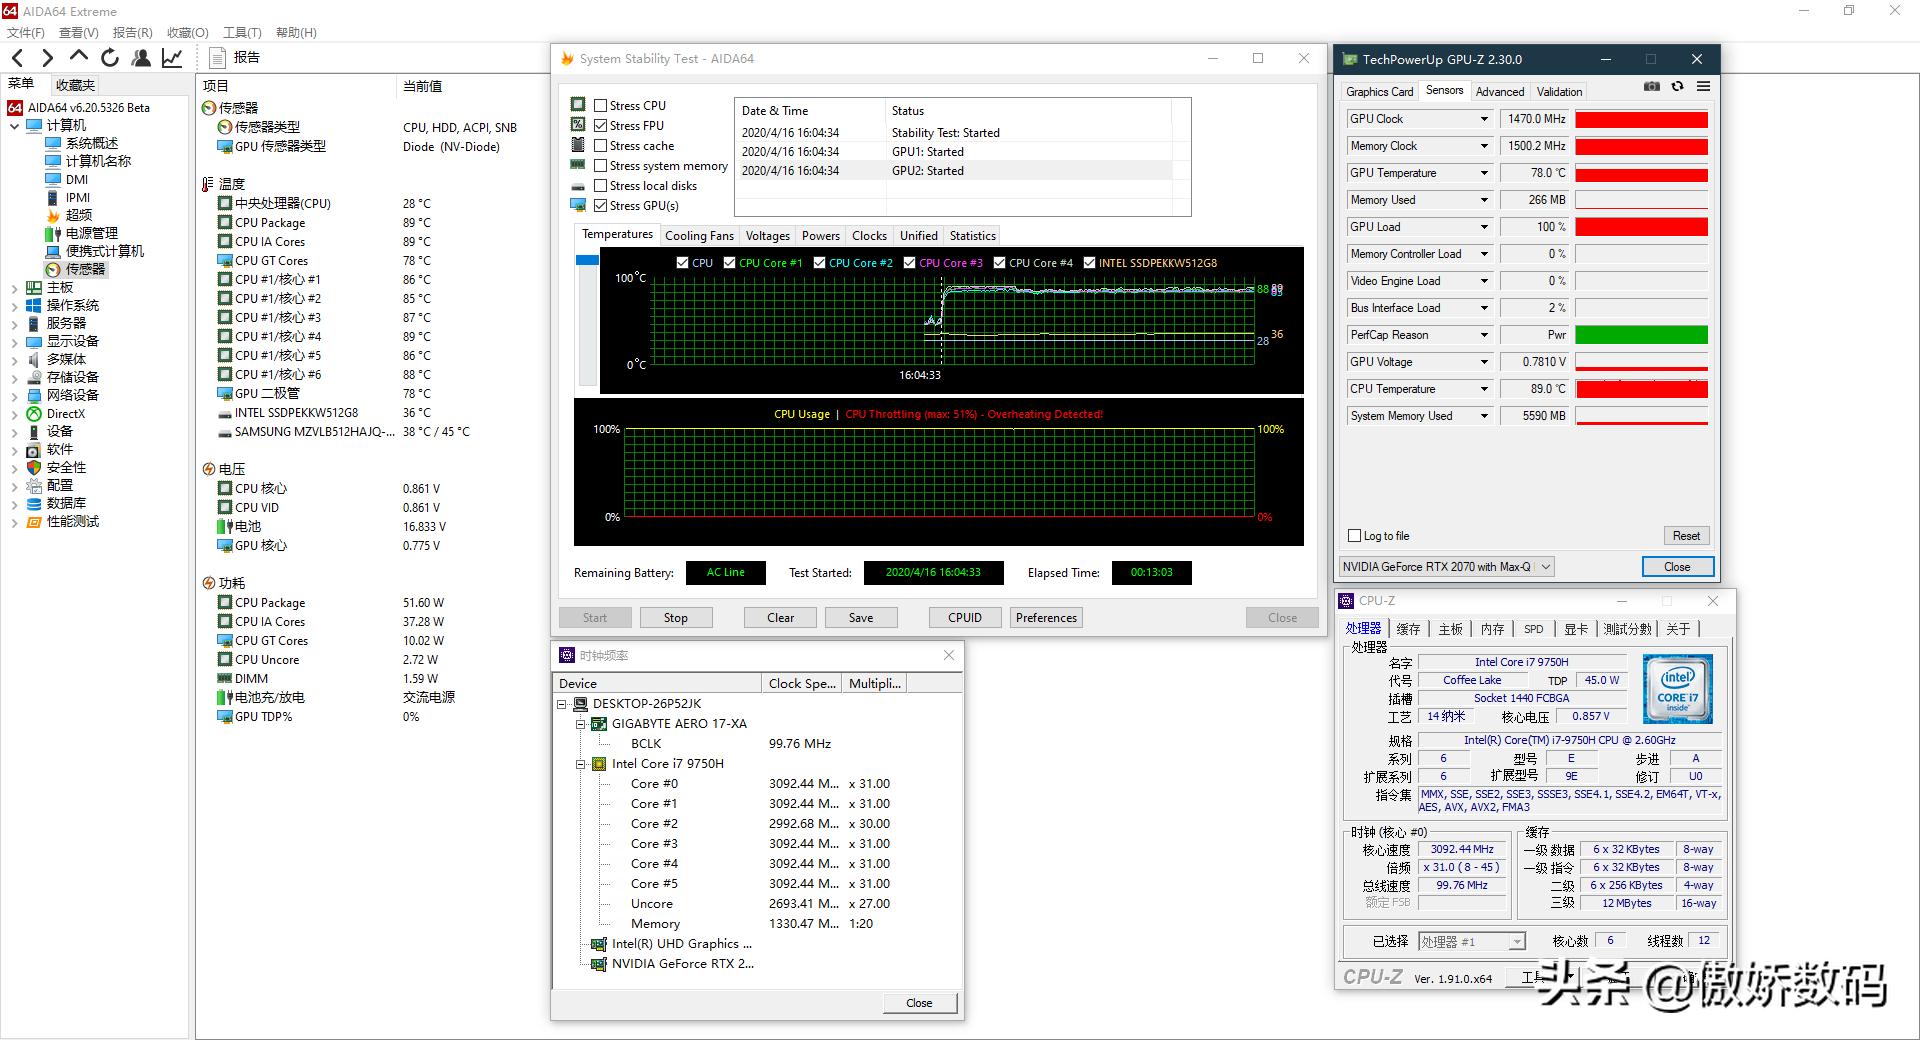Click the refresh icon in AIDA64 toolbar
Screen dimensions: 1920x1040
(x=110, y=58)
